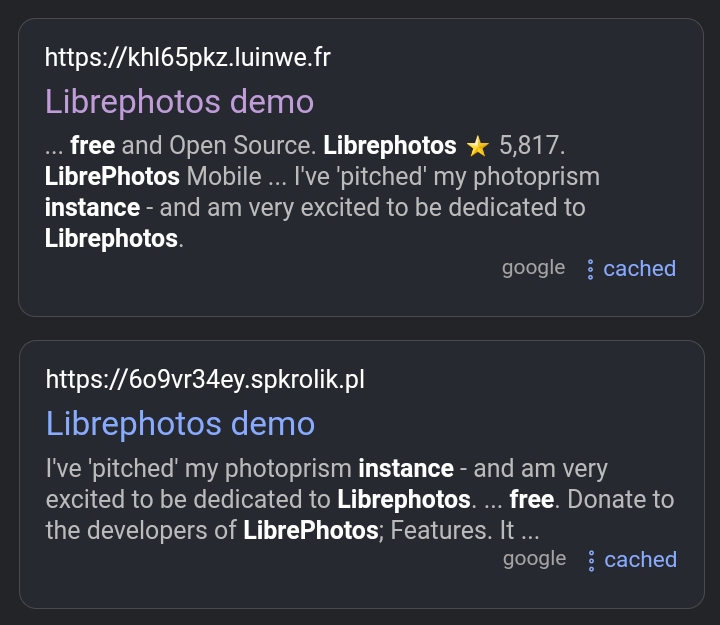Open the purple visited Librephotos demo title
Viewport: 720px width, 625px height.
point(179,102)
